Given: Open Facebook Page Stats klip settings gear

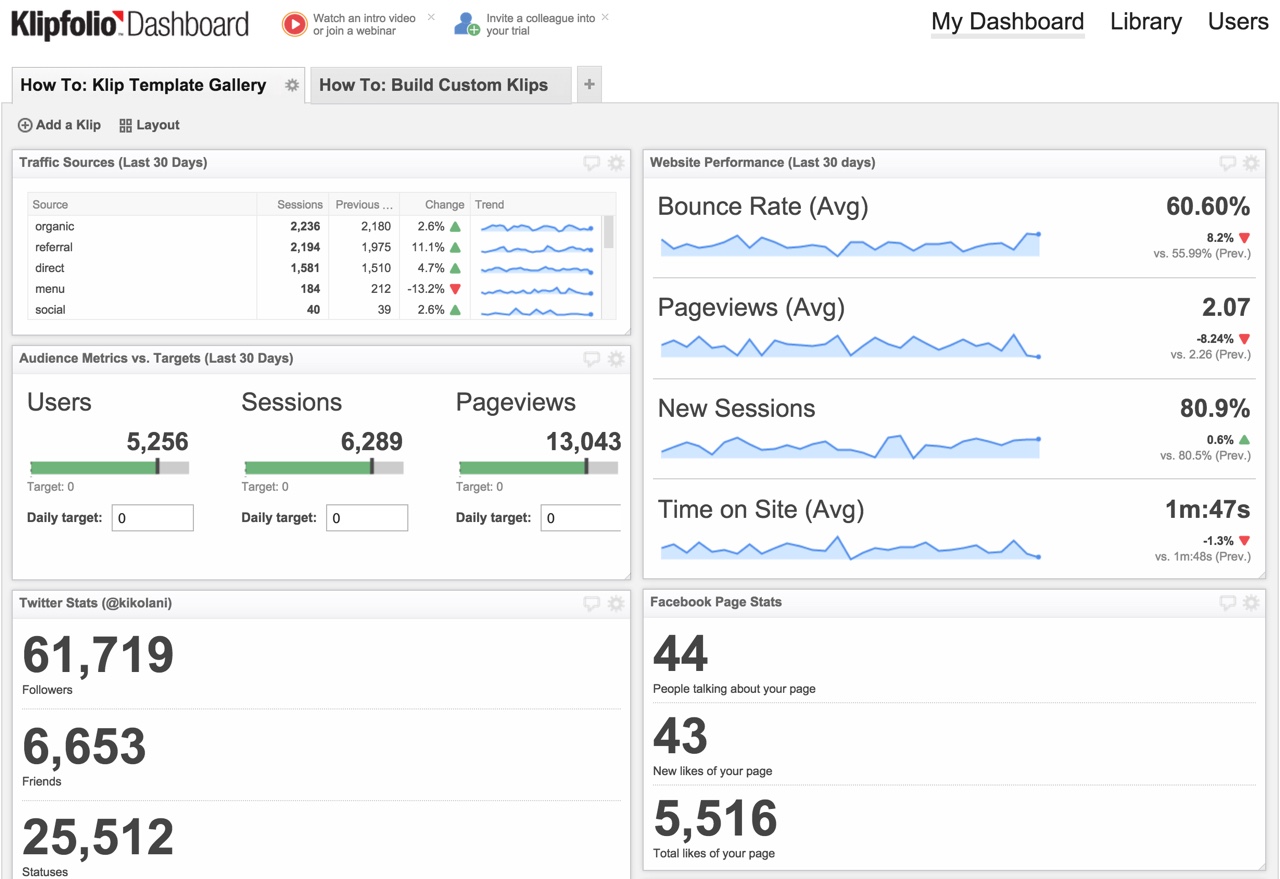Looking at the screenshot, I should 1251,603.
